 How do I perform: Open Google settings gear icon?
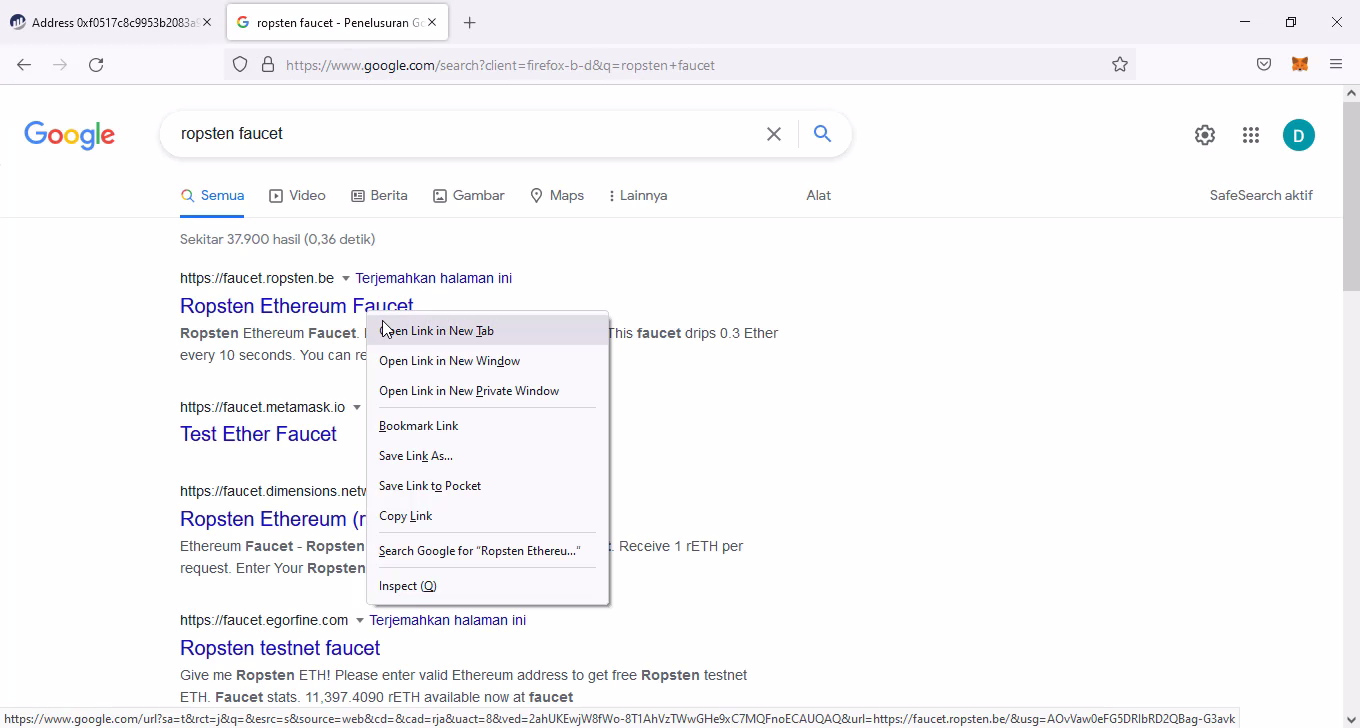[x=1205, y=135]
